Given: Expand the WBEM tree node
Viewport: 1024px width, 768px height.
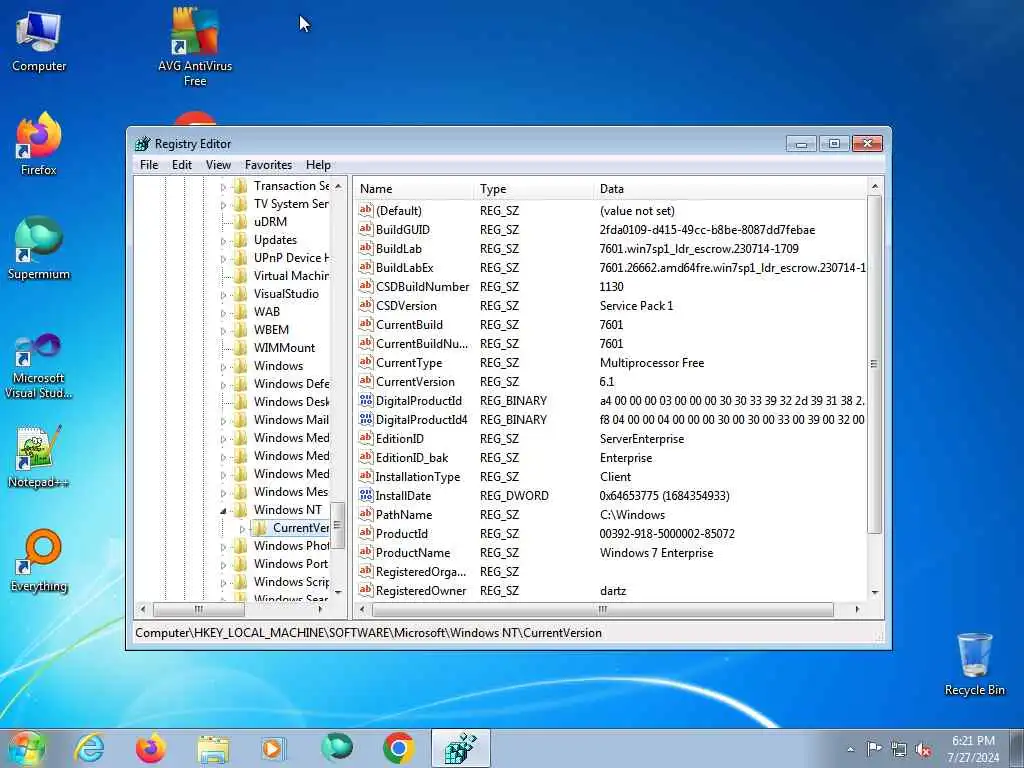Looking at the screenshot, I should [223, 331].
